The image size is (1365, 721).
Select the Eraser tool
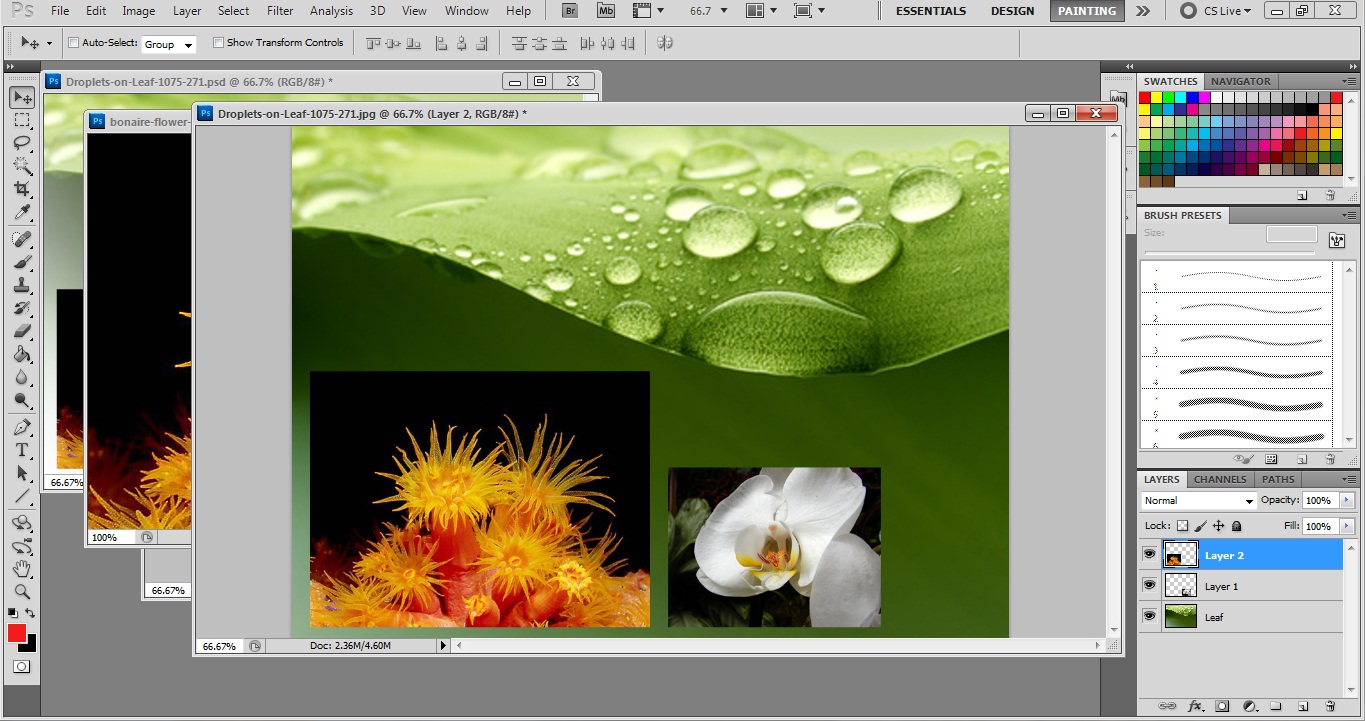pos(22,331)
